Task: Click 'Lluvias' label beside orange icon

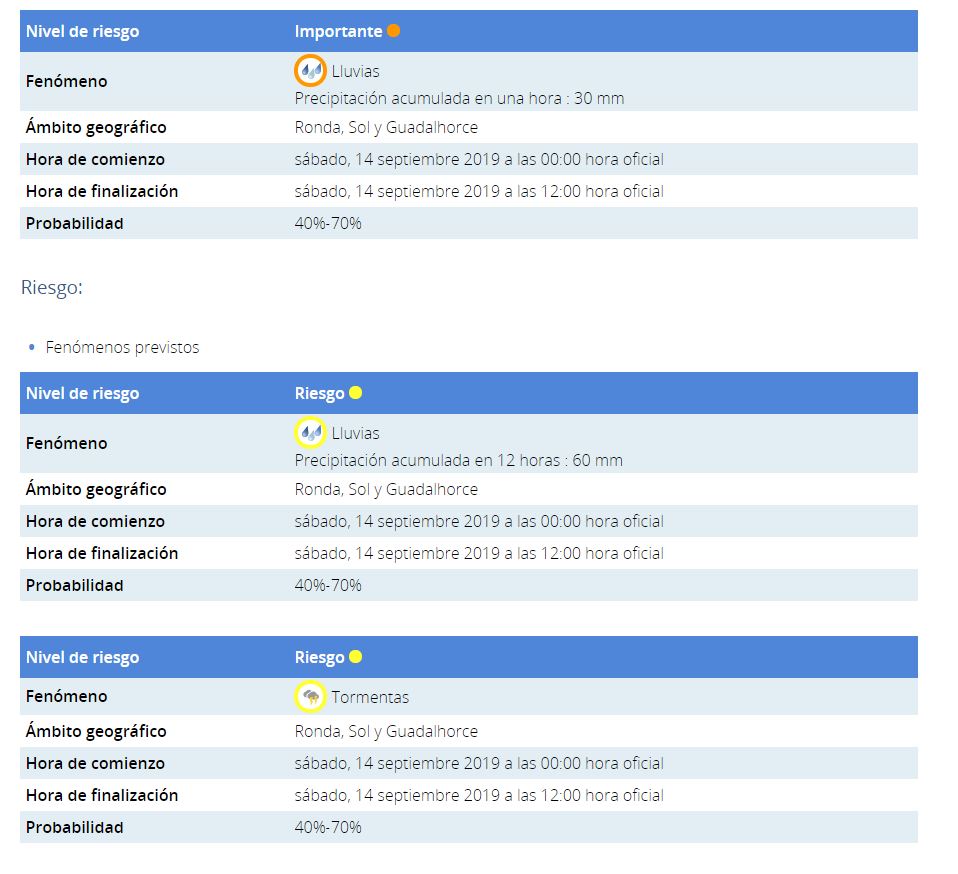Action: [356, 71]
